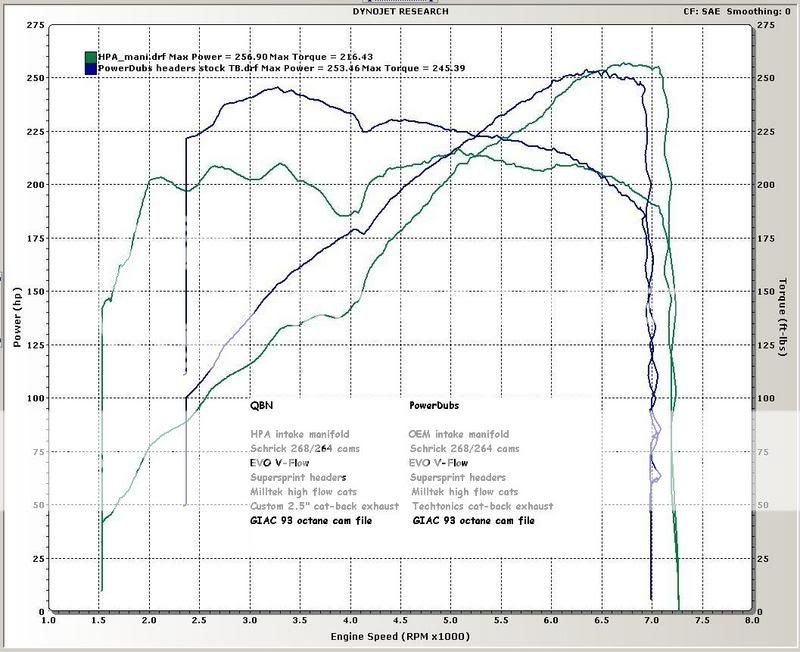Click the HPA intake manifold entry

300,433
